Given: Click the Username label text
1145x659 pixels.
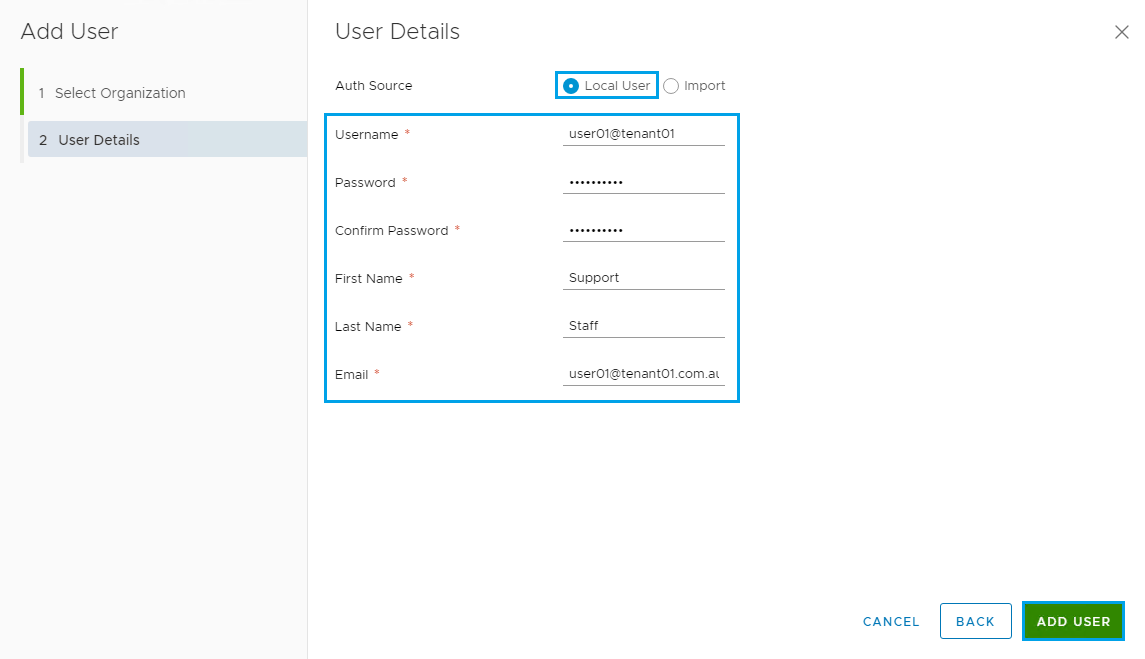Looking at the screenshot, I should tap(366, 134).
